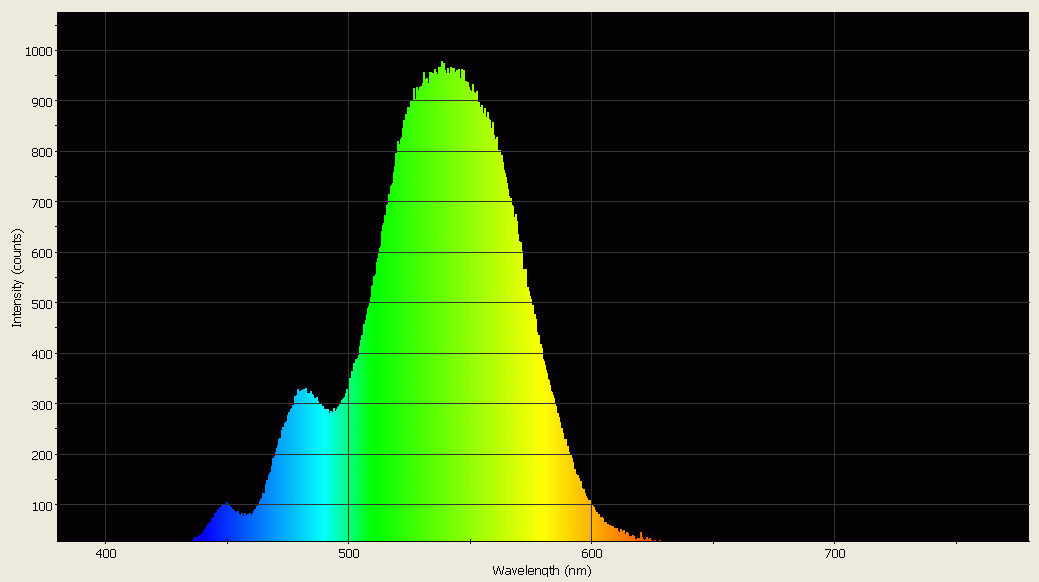The image size is (1039, 582).
Task: Click the 600 wavelength tick label
Action: click(x=591, y=551)
